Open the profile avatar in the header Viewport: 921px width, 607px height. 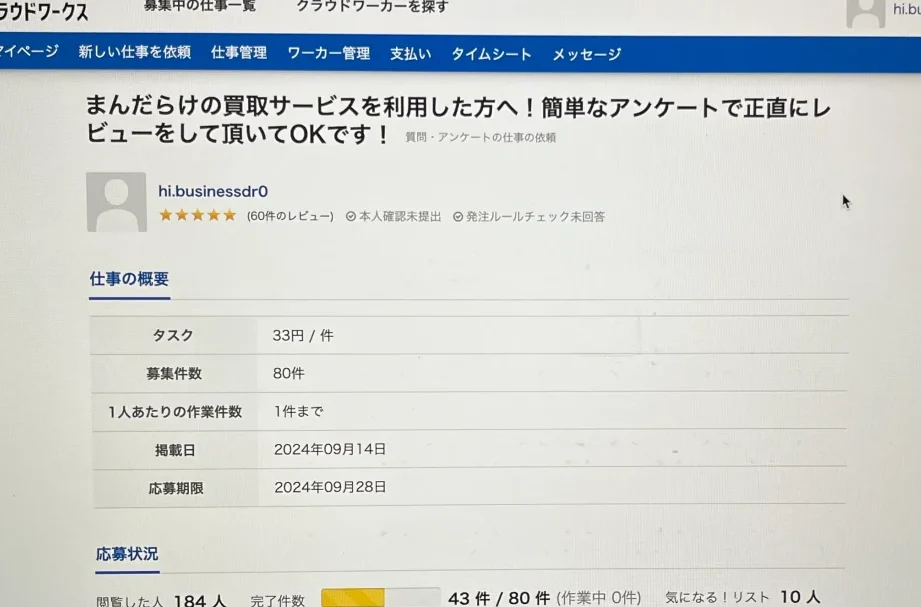click(865, 12)
